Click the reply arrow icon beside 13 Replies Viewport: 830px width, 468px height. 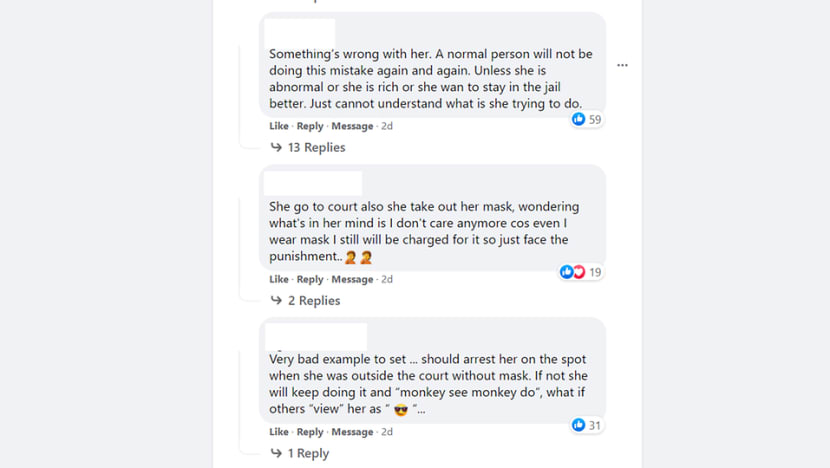pyautogui.click(x=276, y=147)
